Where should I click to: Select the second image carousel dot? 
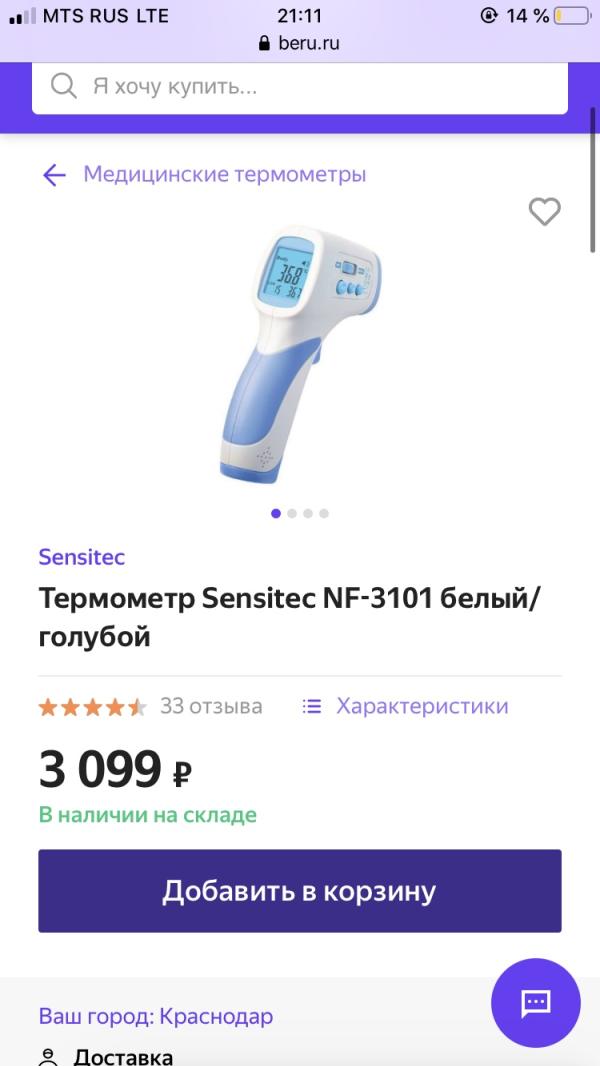point(292,513)
